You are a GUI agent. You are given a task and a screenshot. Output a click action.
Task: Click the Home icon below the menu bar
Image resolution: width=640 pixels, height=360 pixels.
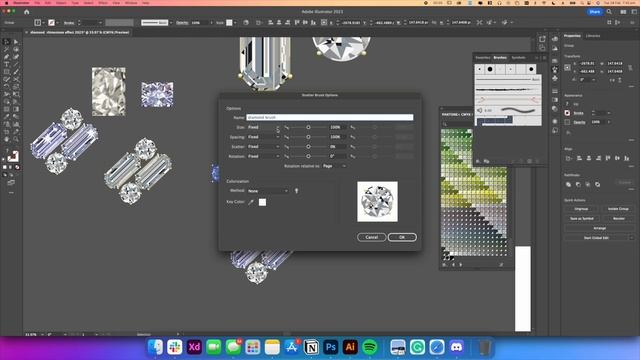(27, 12)
